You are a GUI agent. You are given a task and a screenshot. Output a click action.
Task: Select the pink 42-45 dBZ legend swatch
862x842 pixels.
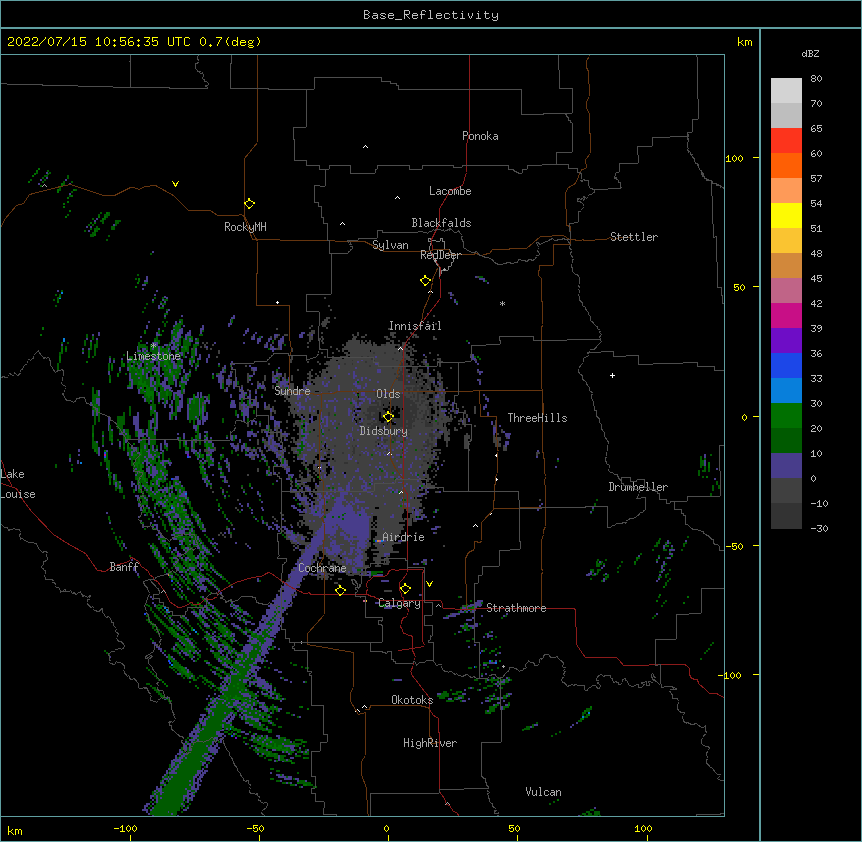786,291
